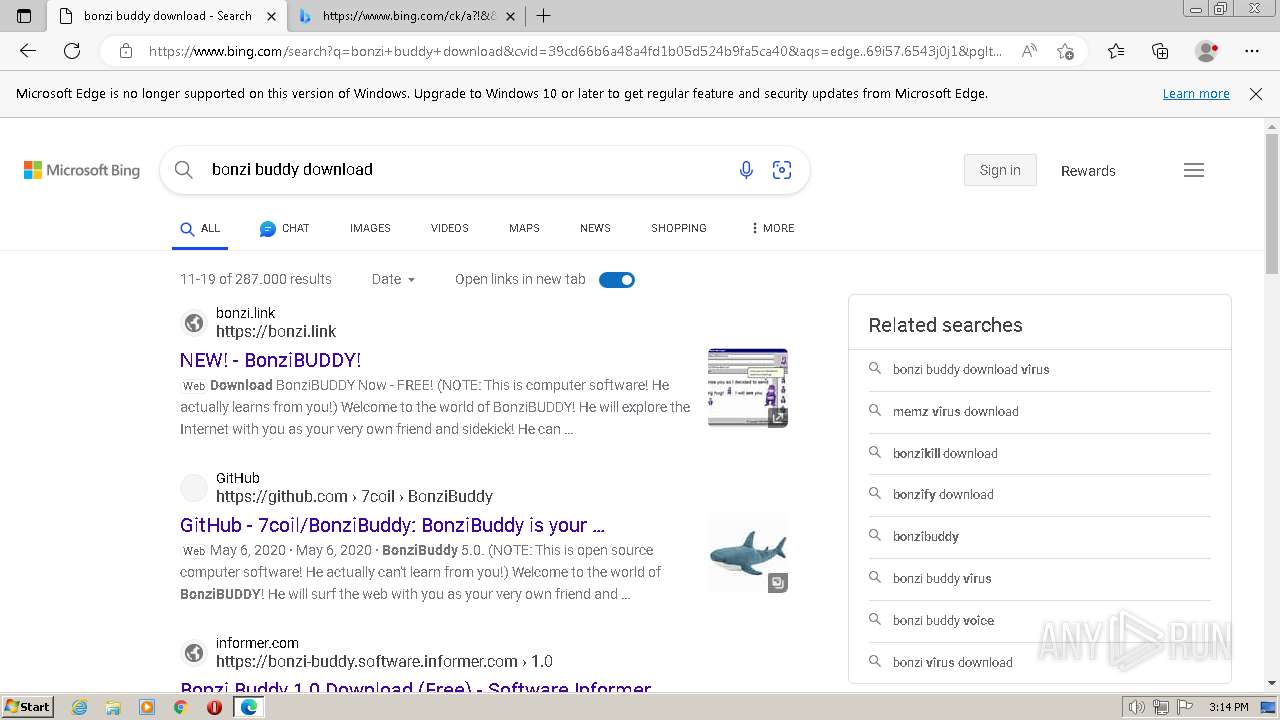The image size is (1280, 720).
Task: Open NEW! - BonziBUDDY! result
Action: pos(270,360)
